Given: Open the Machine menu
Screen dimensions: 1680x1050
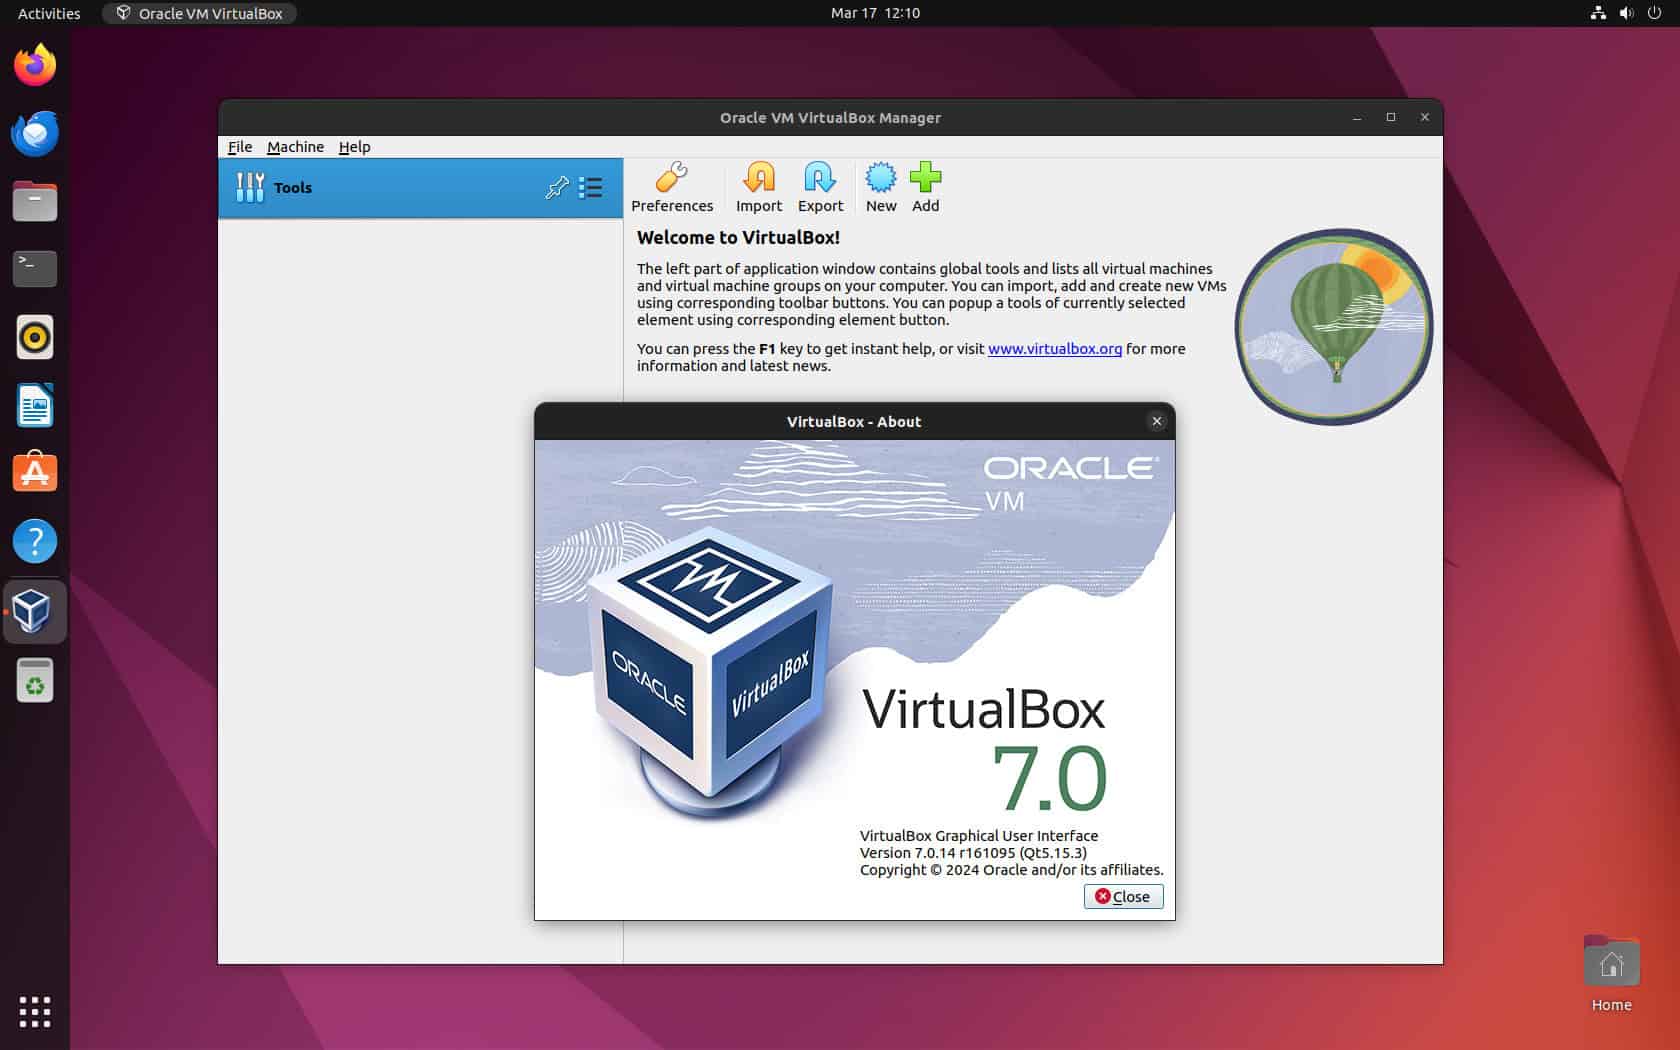Looking at the screenshot, I should [295, 146].
